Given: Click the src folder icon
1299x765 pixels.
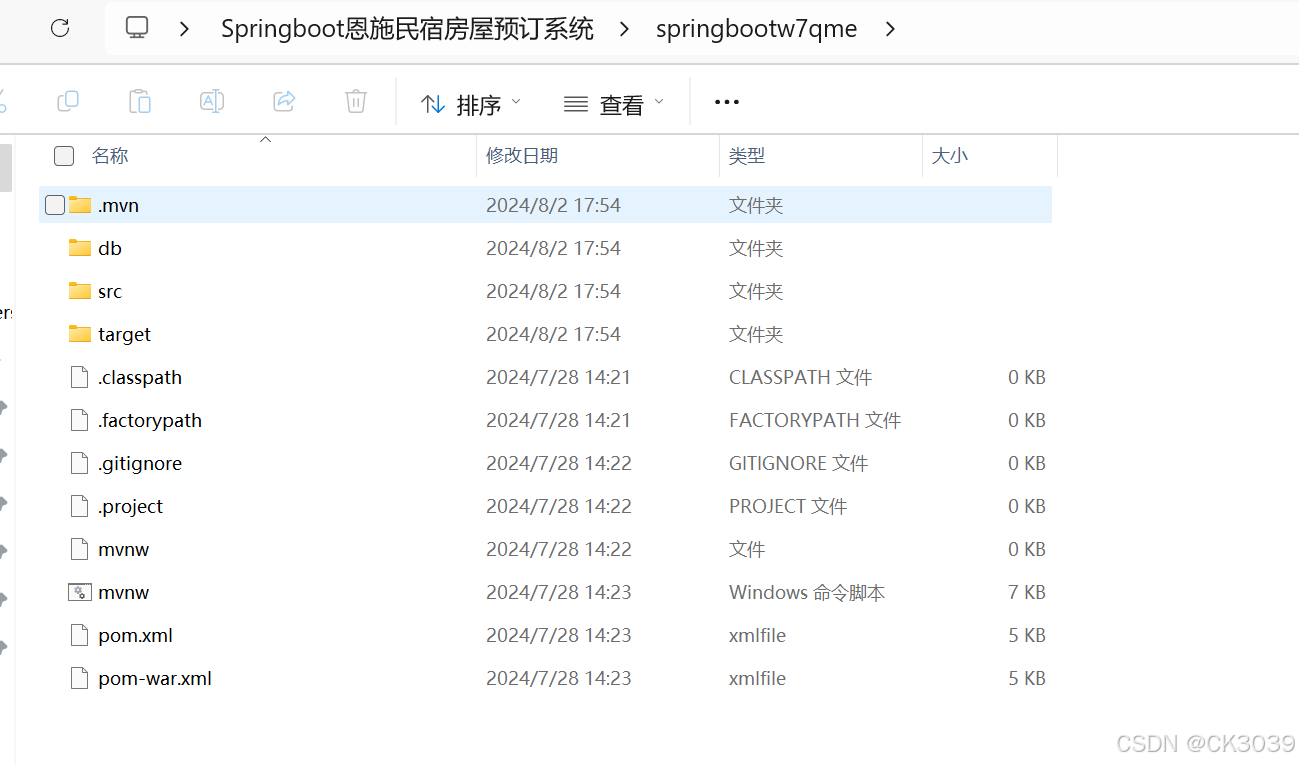Looking at the screenshot, I should tap(80, 291).
